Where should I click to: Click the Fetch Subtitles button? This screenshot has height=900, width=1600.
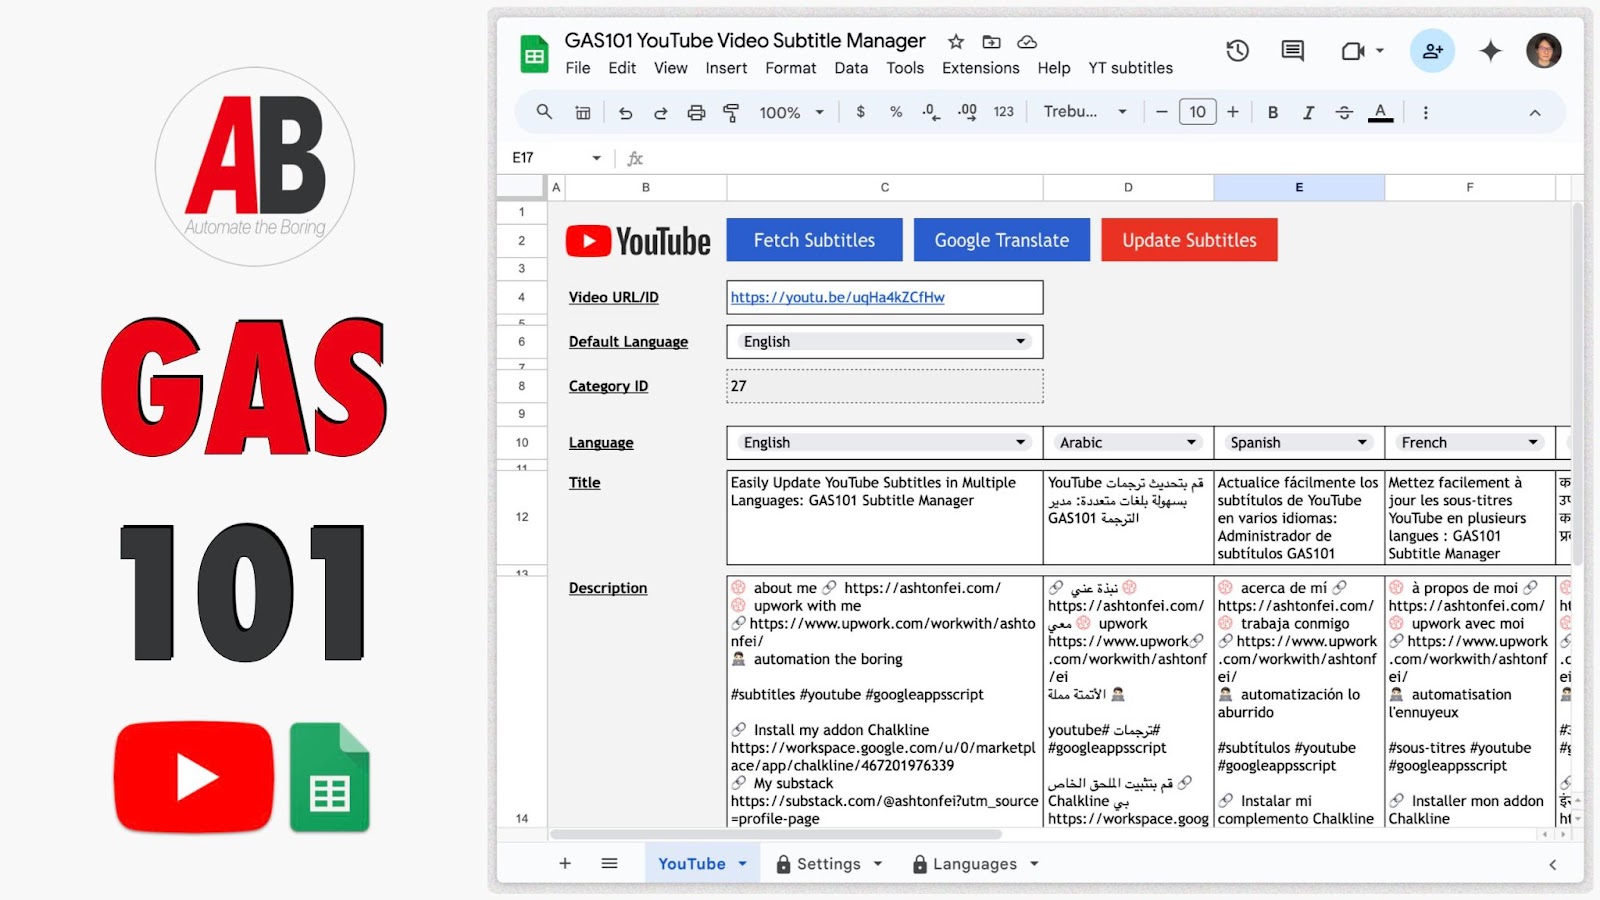point(814,240)
